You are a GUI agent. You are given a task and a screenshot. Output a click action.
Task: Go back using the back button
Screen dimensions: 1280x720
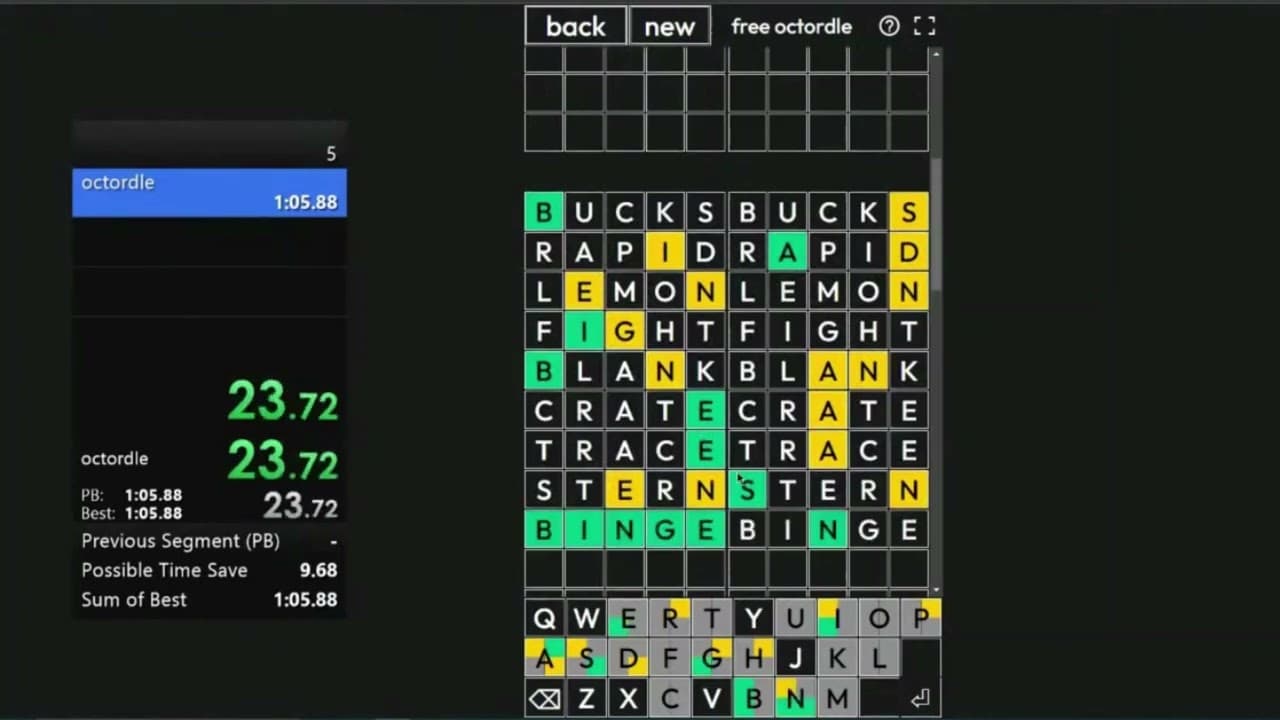(x=575, y=26)
